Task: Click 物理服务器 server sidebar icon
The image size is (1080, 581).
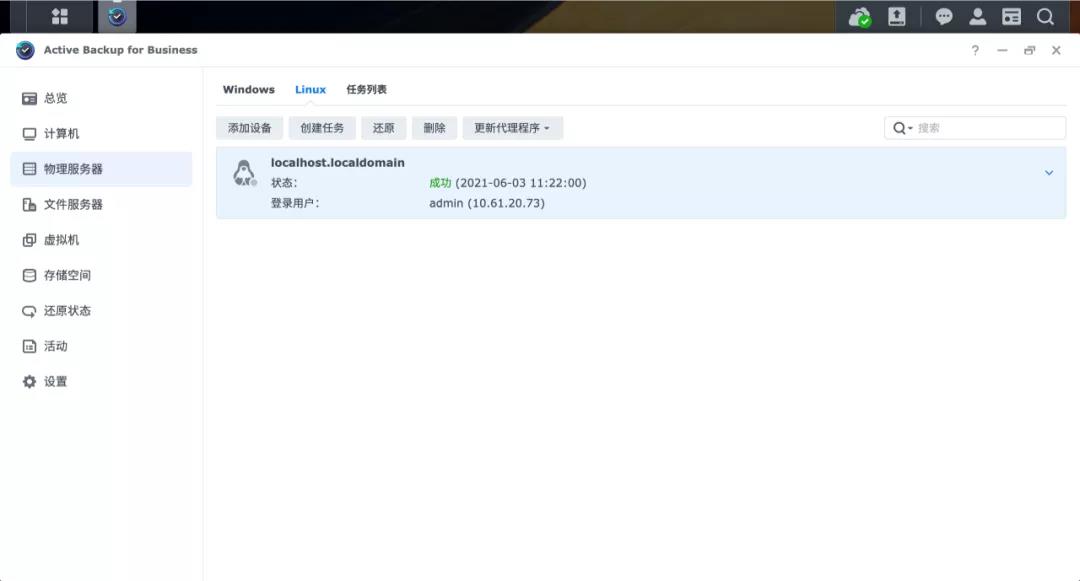Action: 29,169
